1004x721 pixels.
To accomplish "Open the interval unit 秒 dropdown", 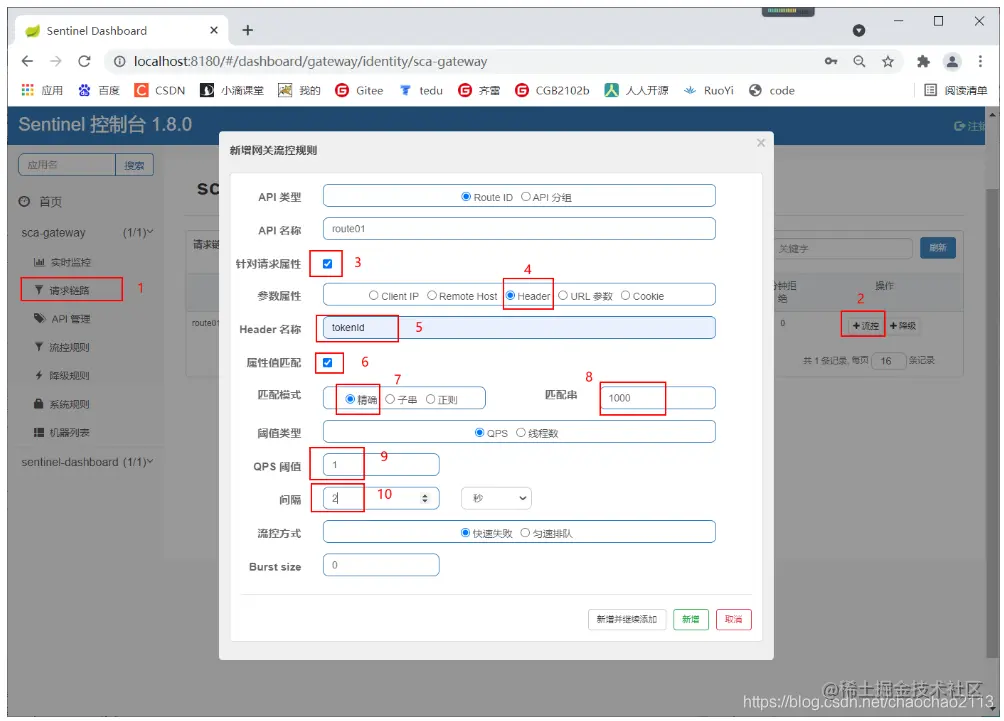I will click(496, 498).
